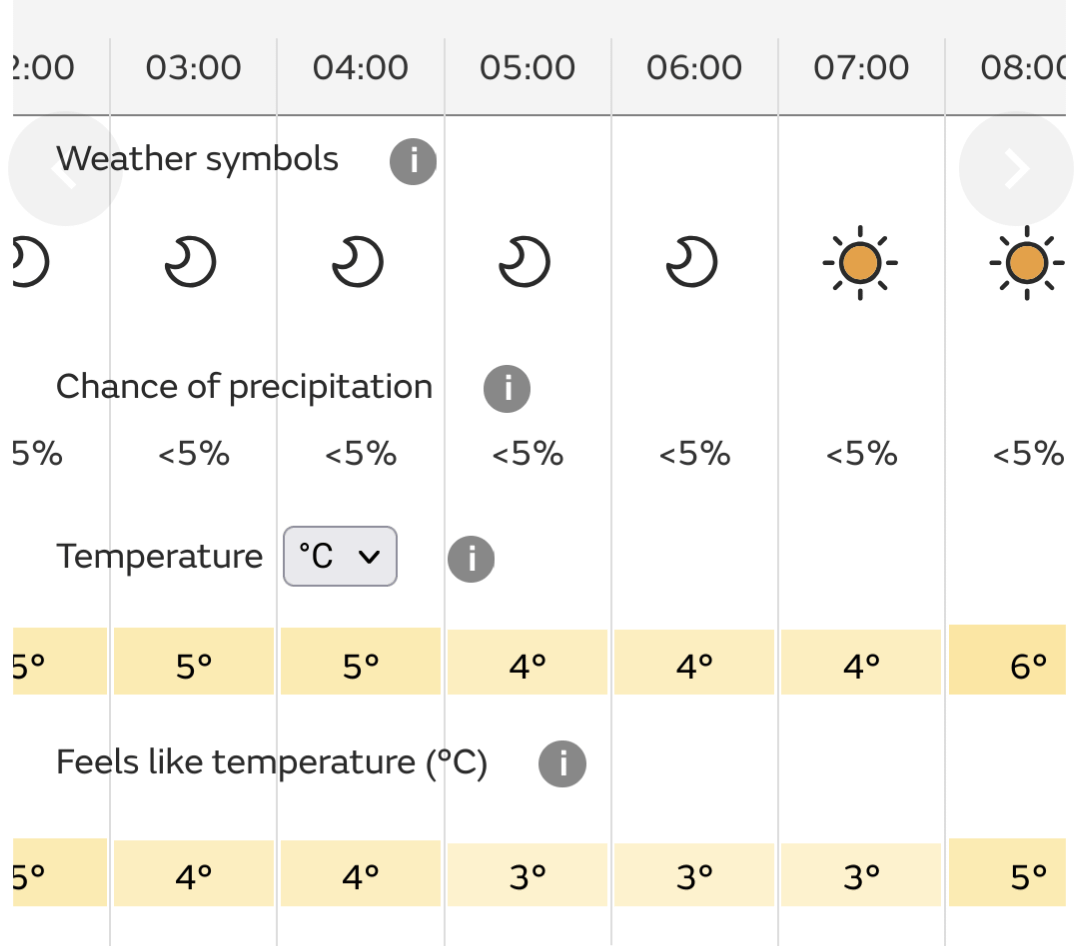This screenshot has height=946, width=1079.
Task: Go to previous hours with left arrow
Action: coord(65,169)
